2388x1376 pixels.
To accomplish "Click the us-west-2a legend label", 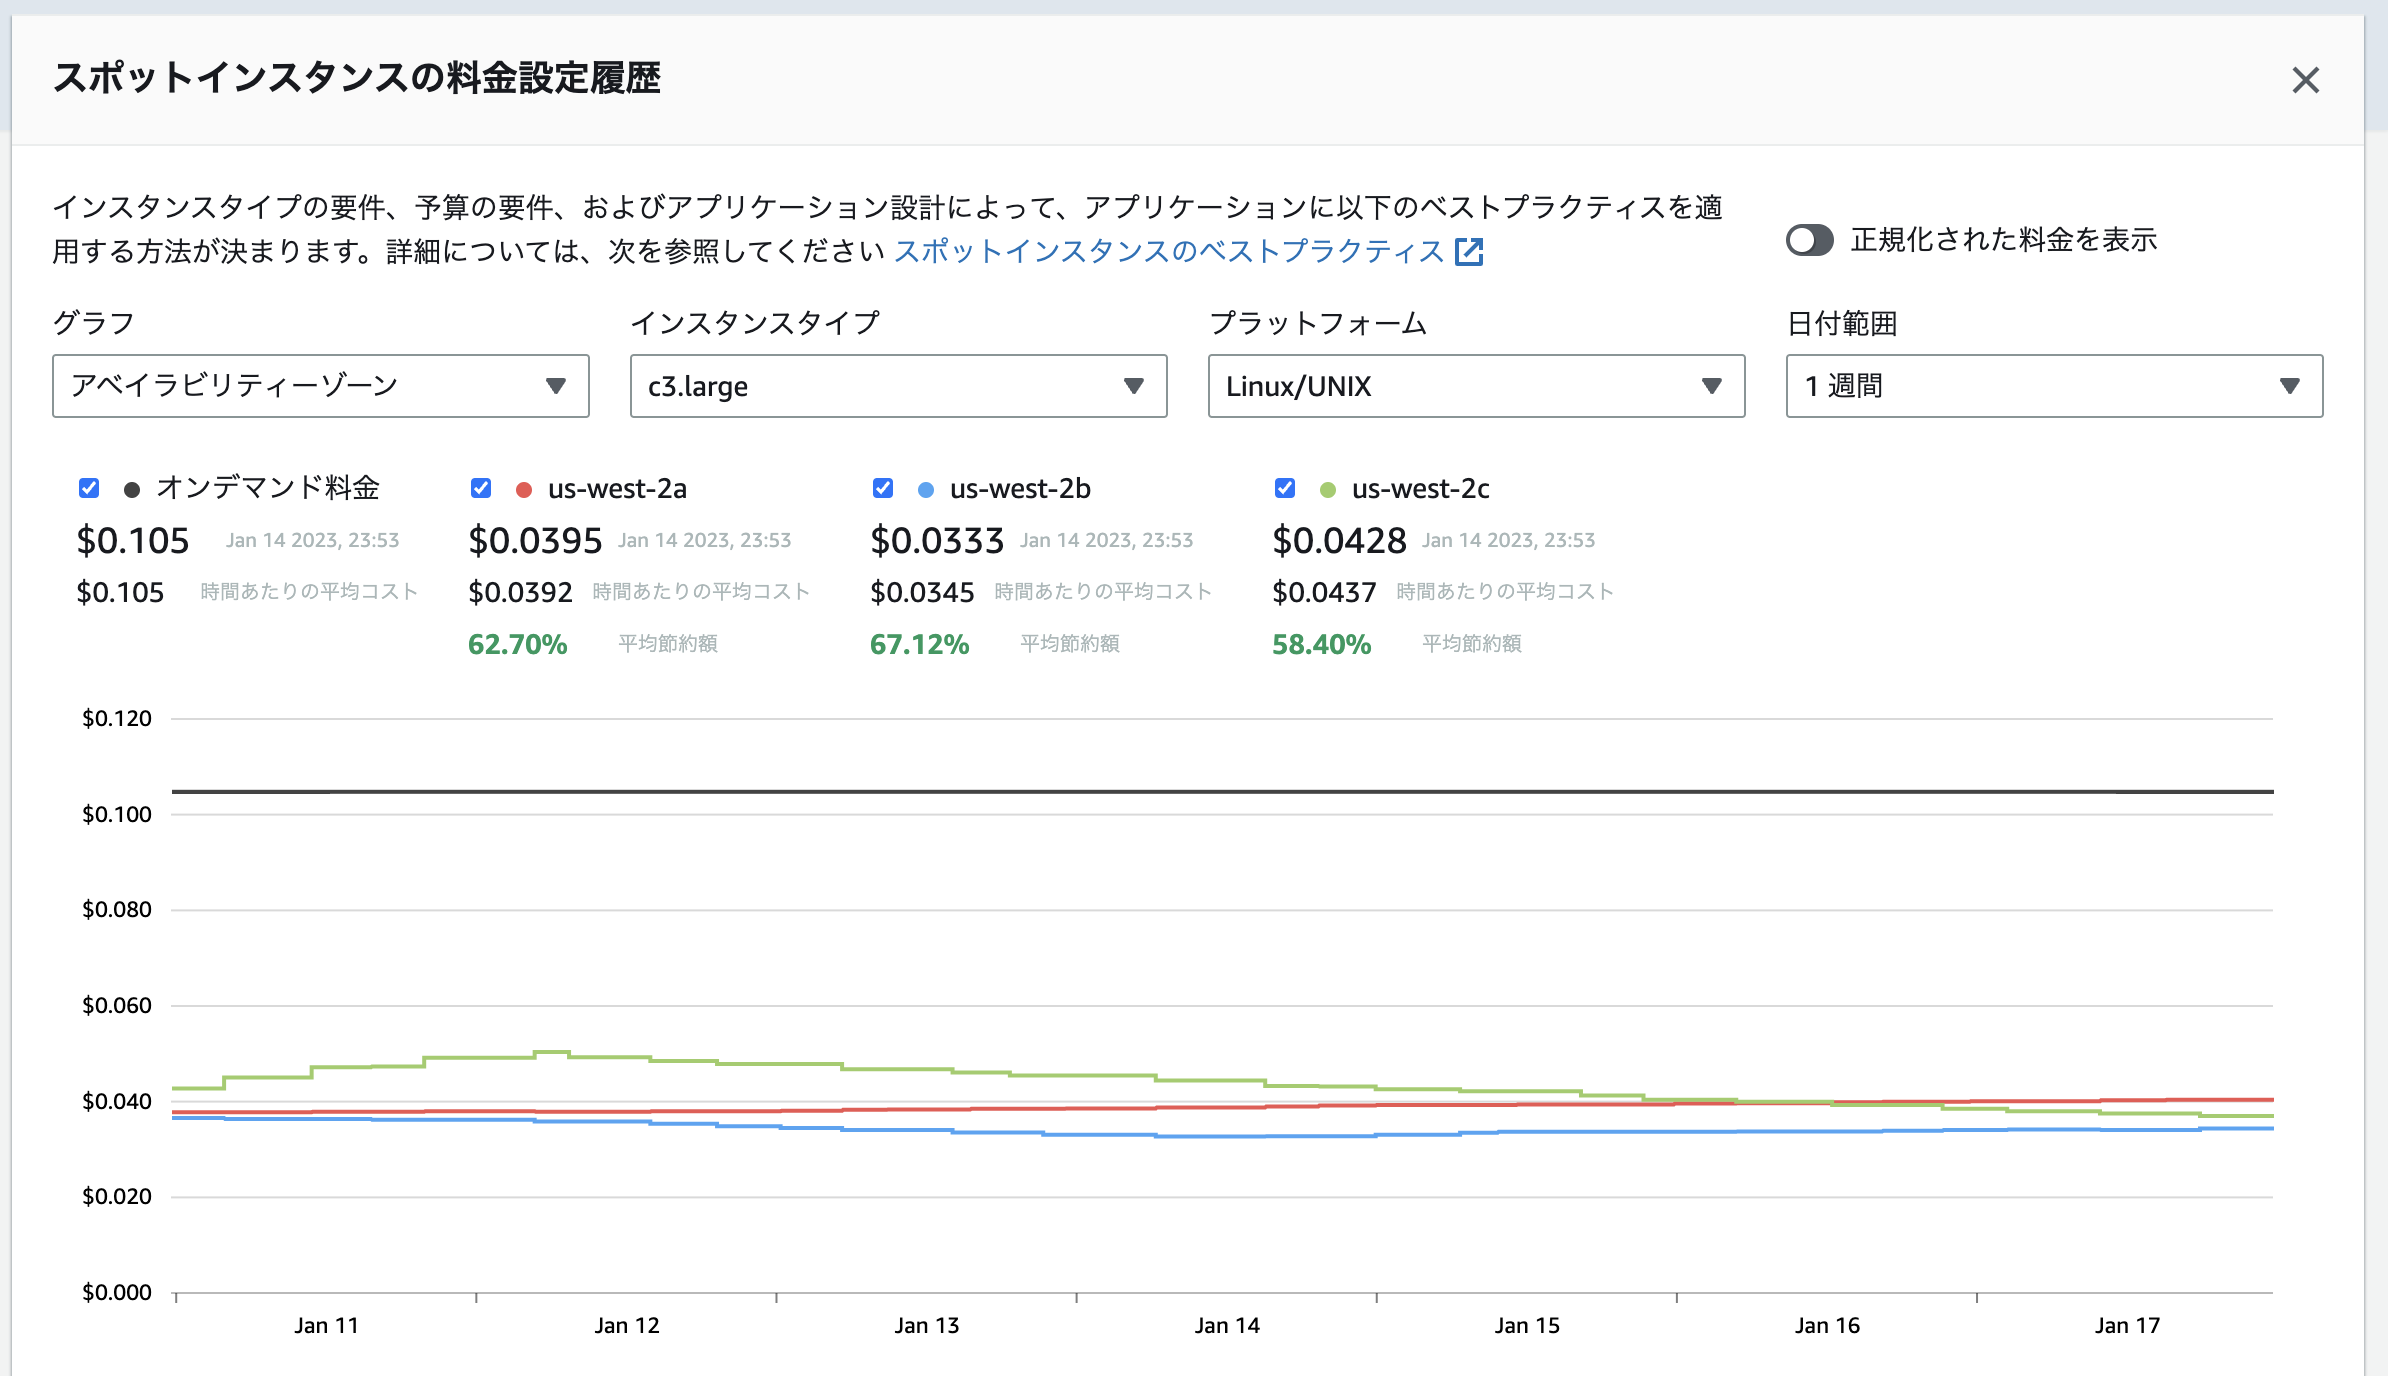I will (x=617, y=489).
